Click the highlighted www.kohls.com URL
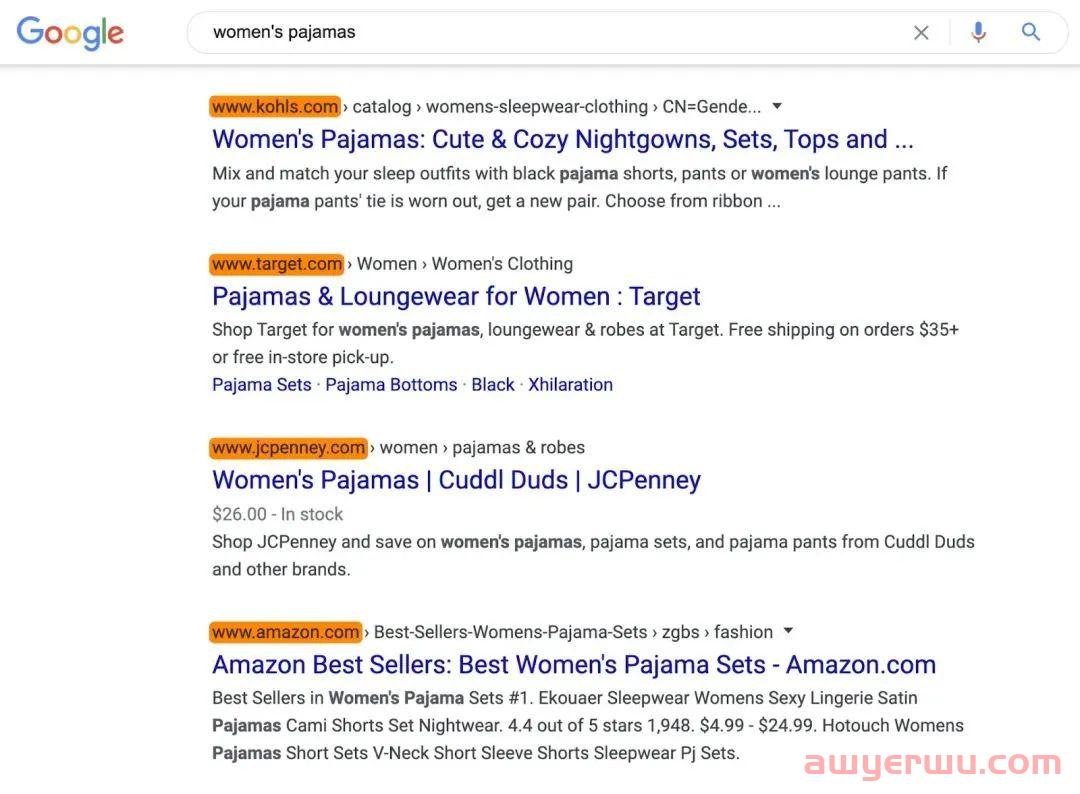The width and height of the screenshot is (1080, 794). (275, 107)
